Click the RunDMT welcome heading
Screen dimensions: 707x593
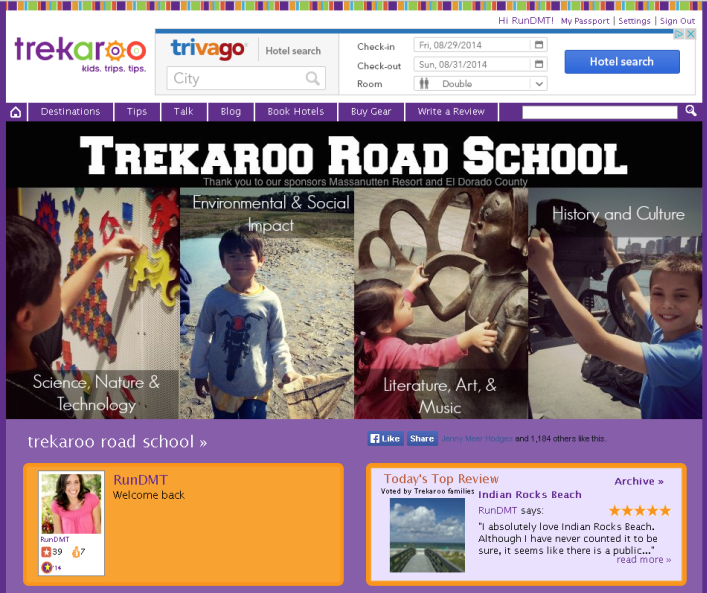(x=141, y=480)
